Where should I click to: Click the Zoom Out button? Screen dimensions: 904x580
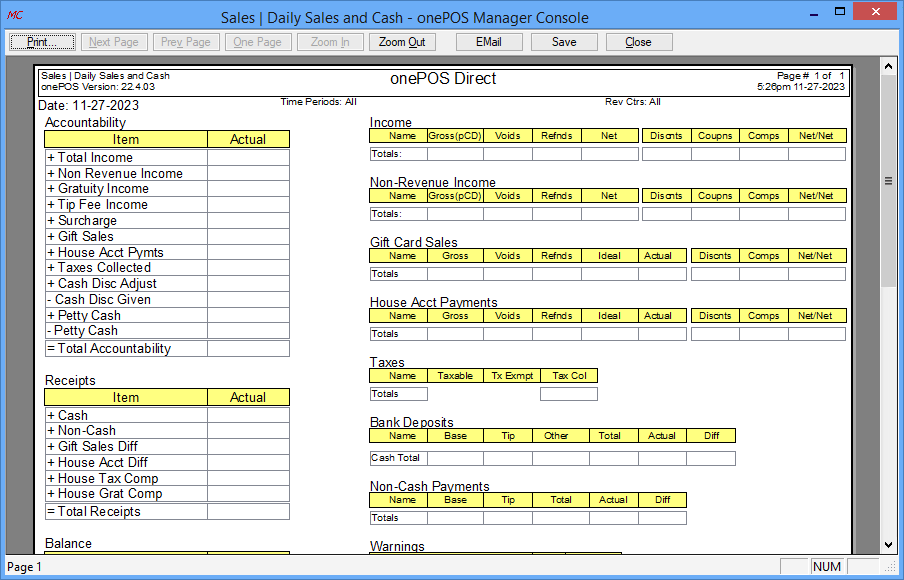click(402, 42)
